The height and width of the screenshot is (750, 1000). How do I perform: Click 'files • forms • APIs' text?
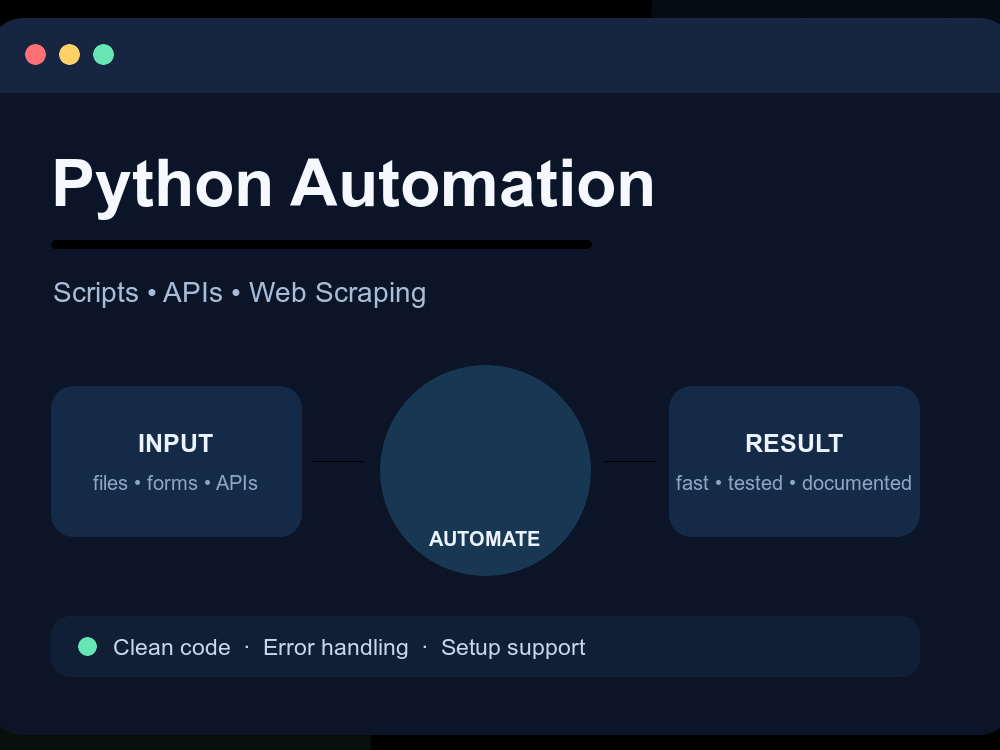(175, 483)
